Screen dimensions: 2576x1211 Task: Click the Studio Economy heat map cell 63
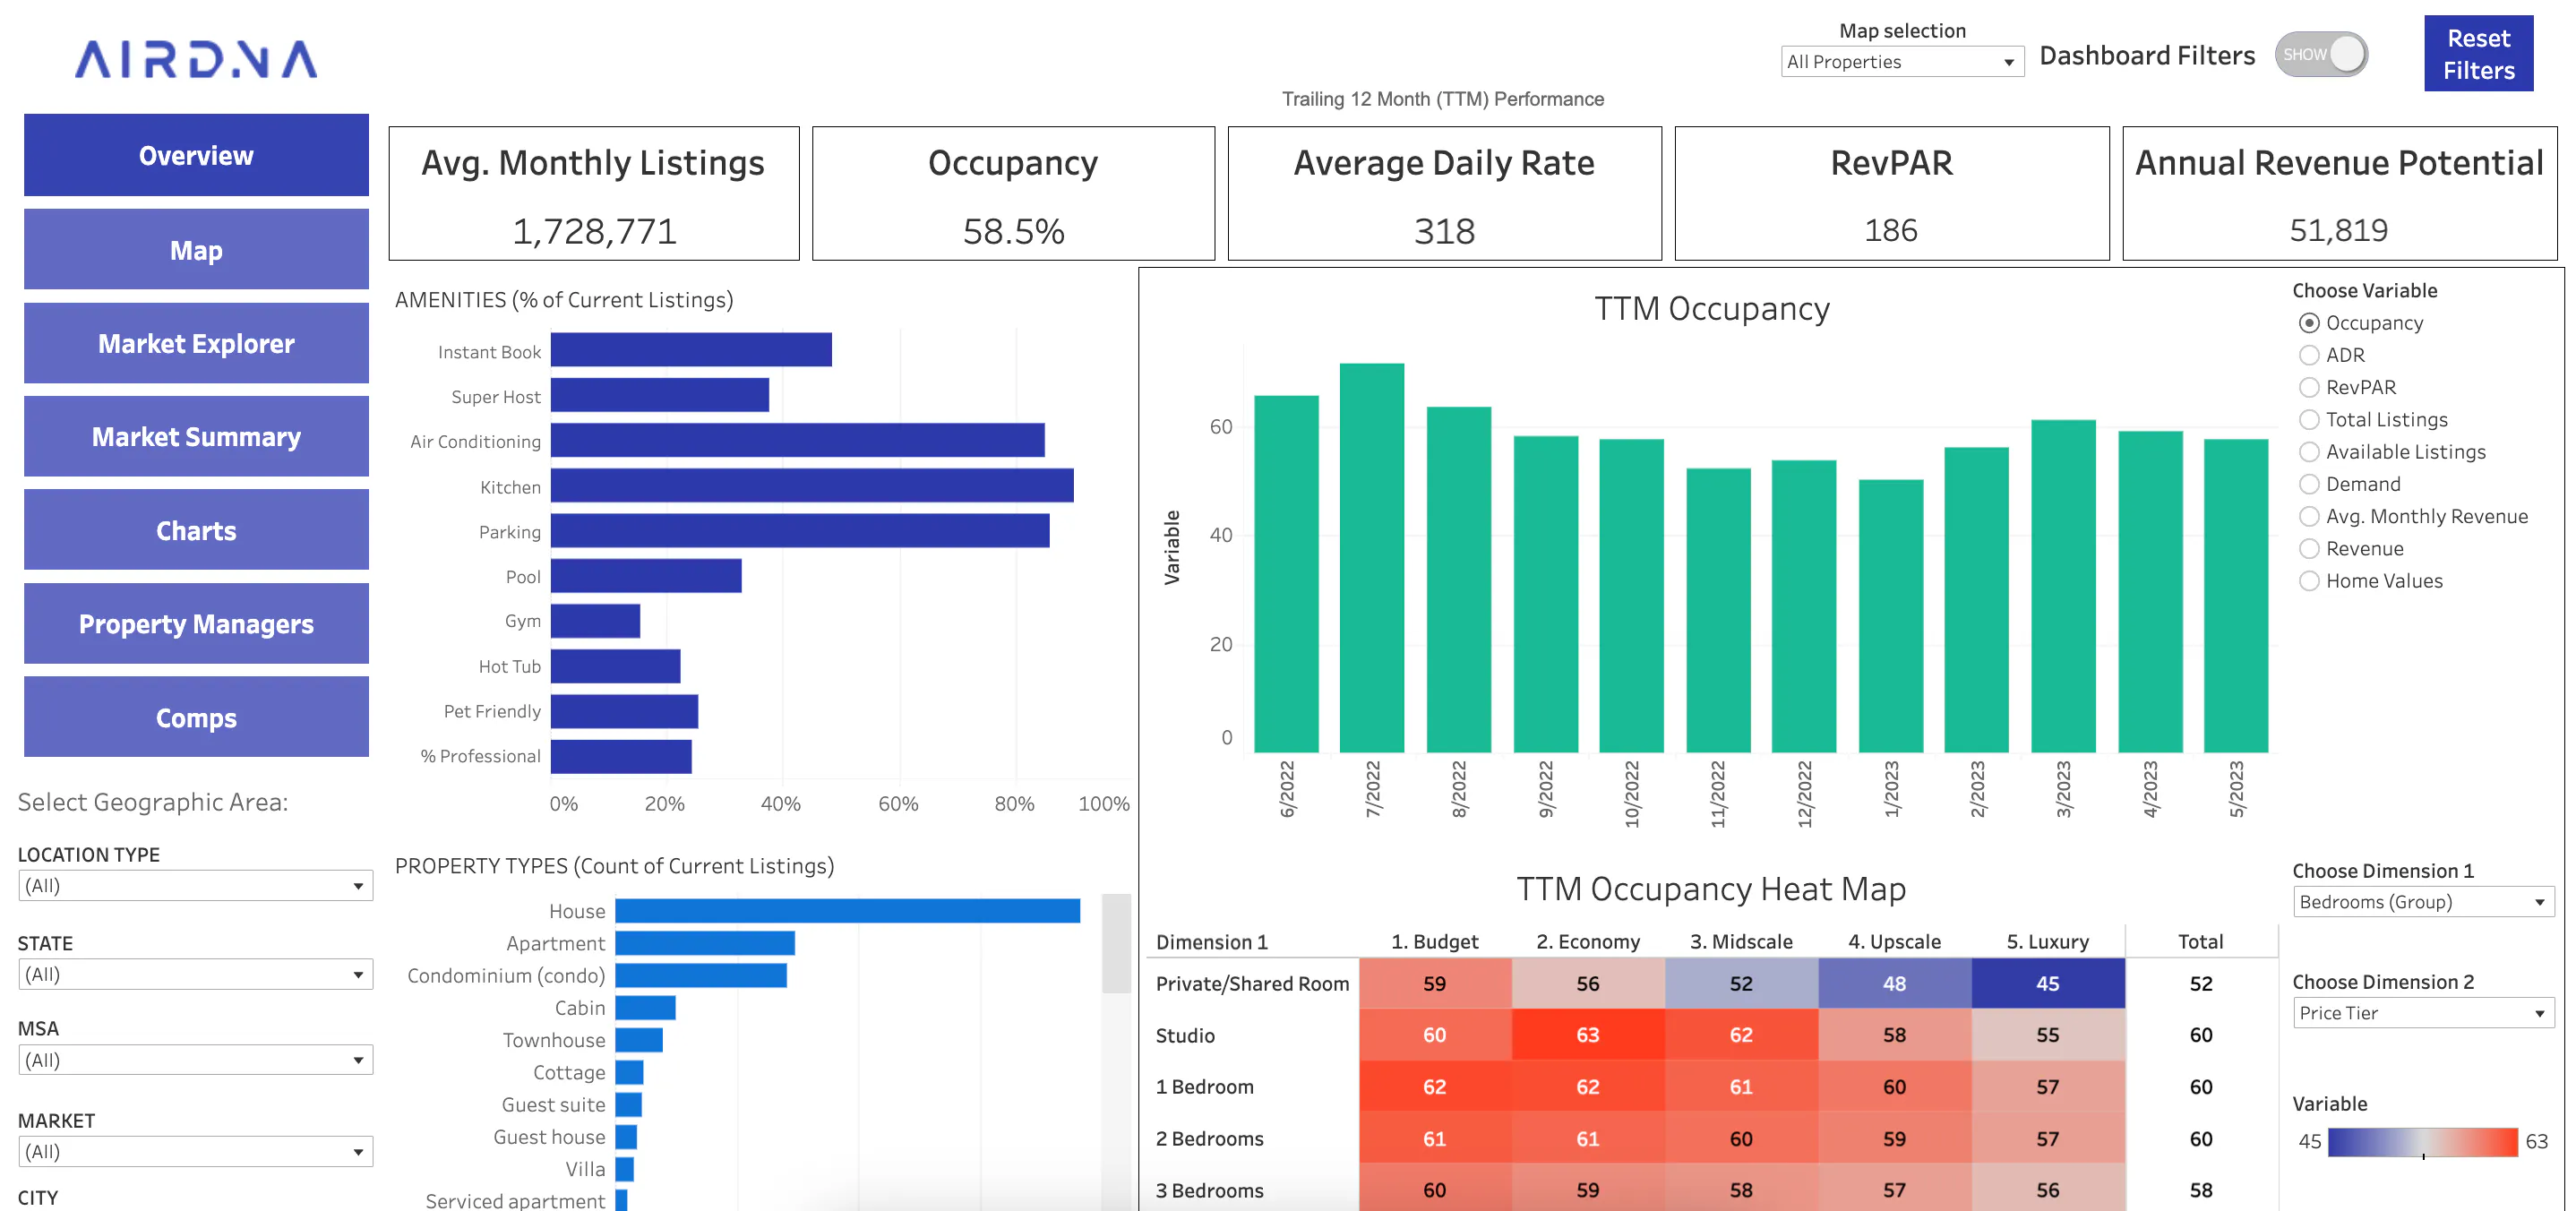1588,1035
